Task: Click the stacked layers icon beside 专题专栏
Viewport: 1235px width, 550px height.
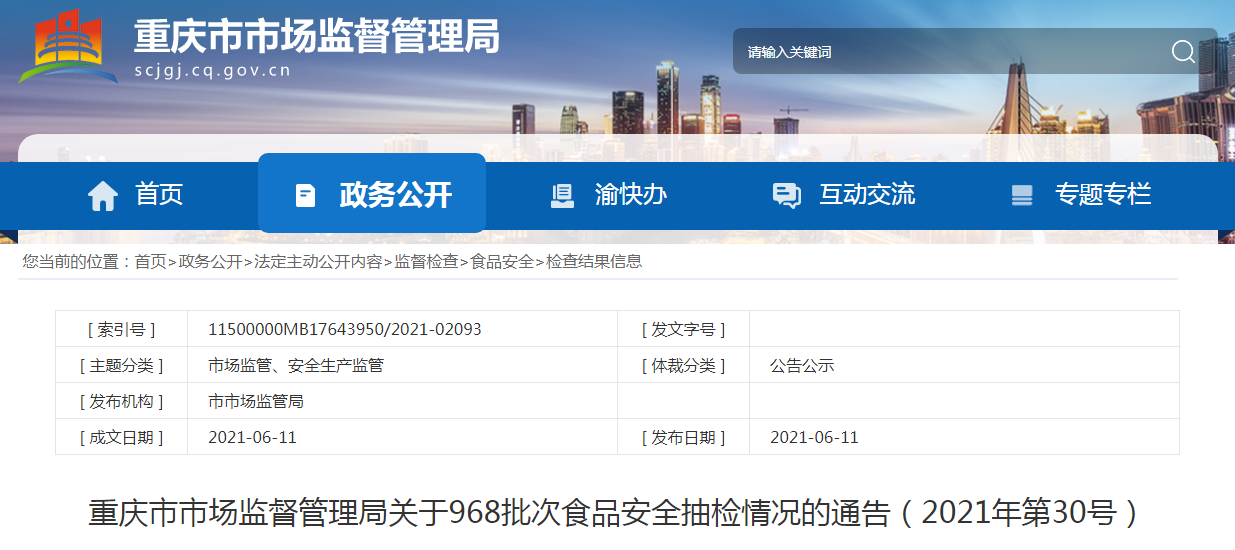Action: point(1022,195)
